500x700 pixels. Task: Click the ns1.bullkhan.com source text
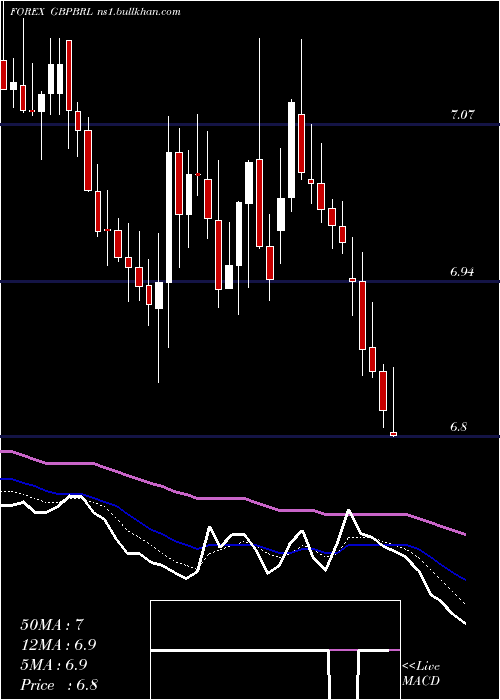click(138, 12)
